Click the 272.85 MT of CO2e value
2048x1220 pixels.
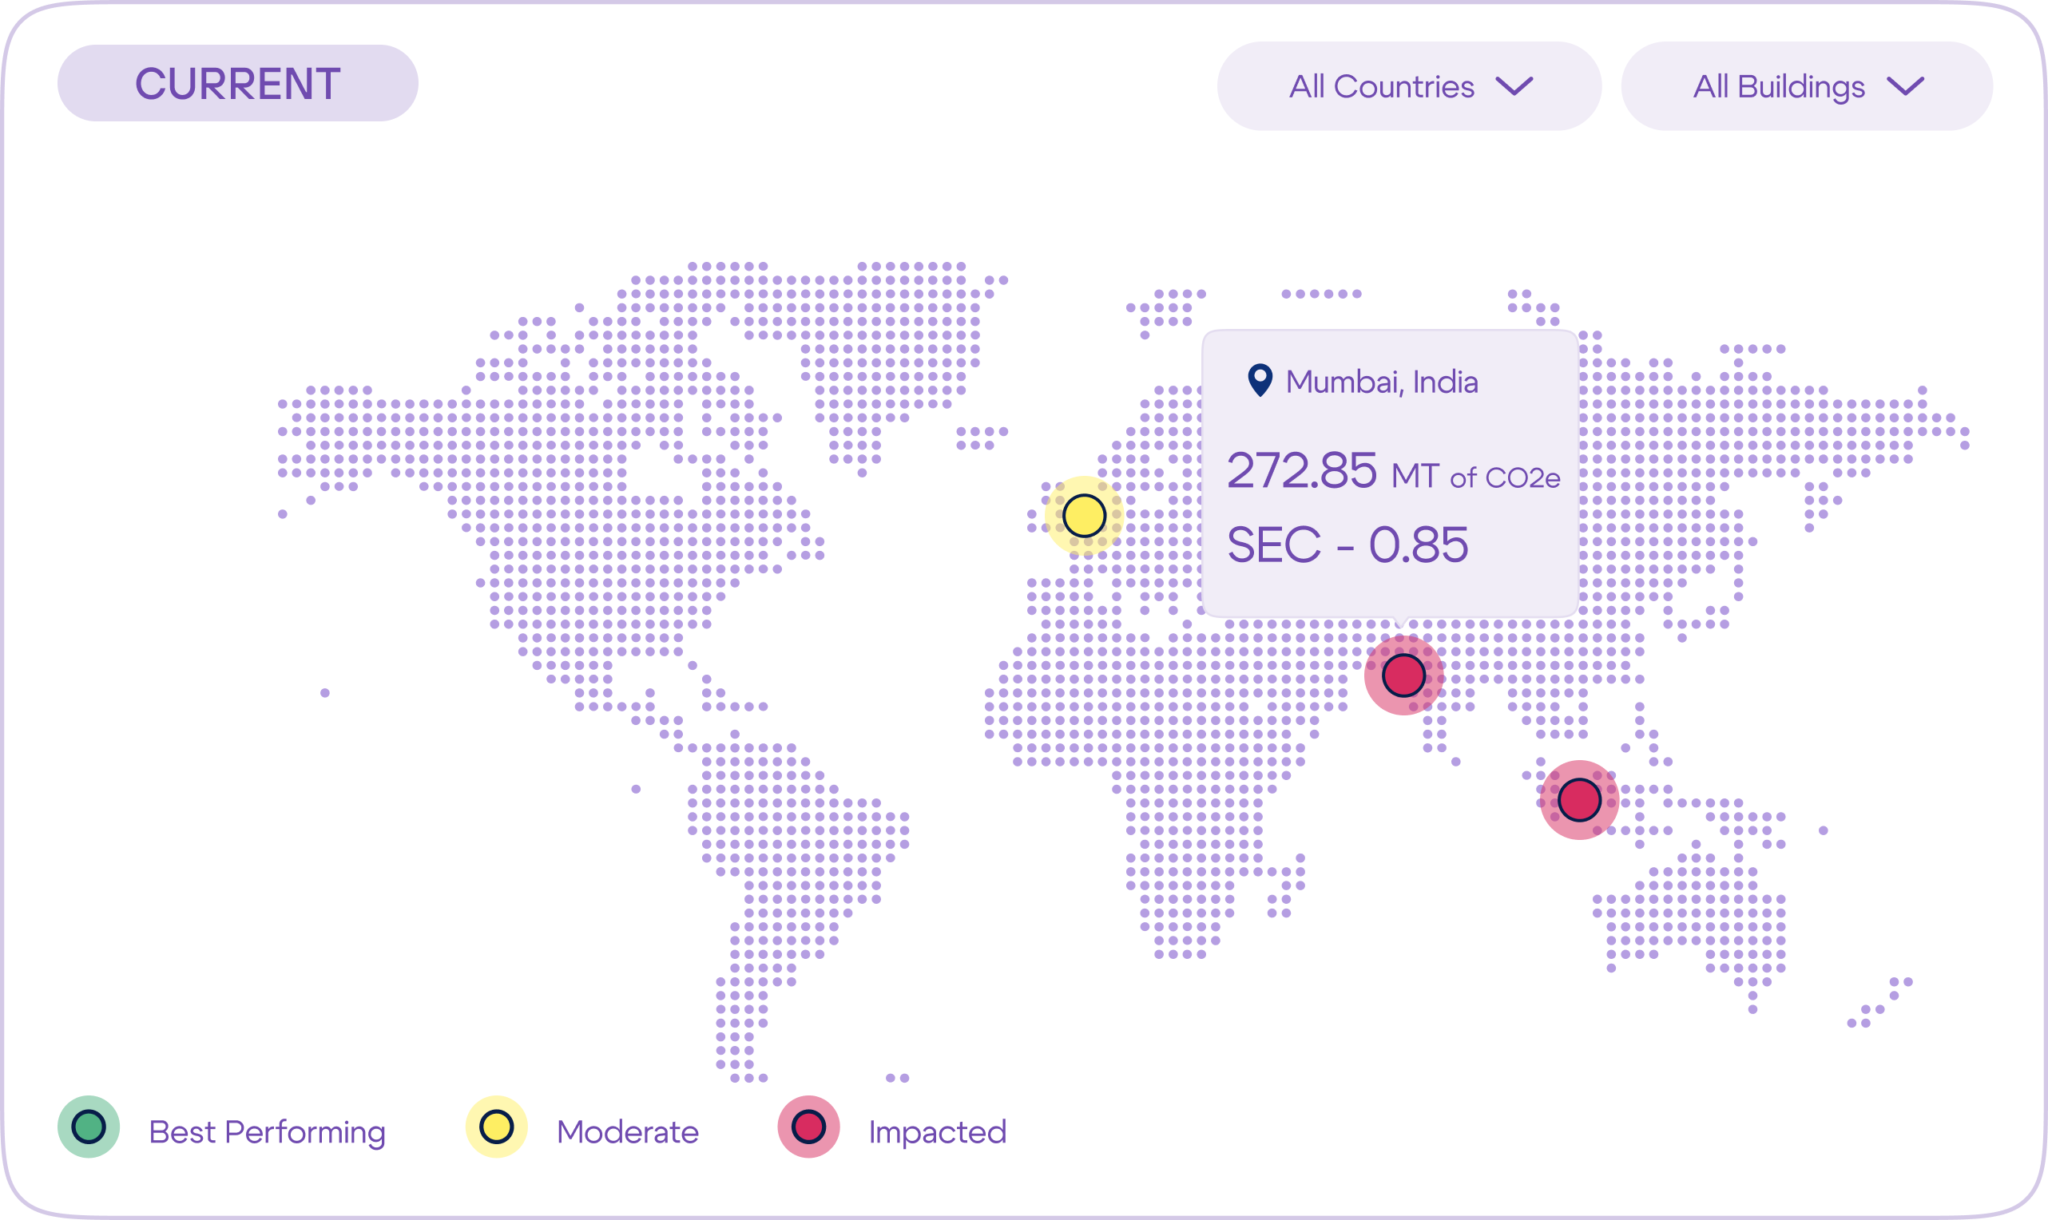(x=1392, y=471)
